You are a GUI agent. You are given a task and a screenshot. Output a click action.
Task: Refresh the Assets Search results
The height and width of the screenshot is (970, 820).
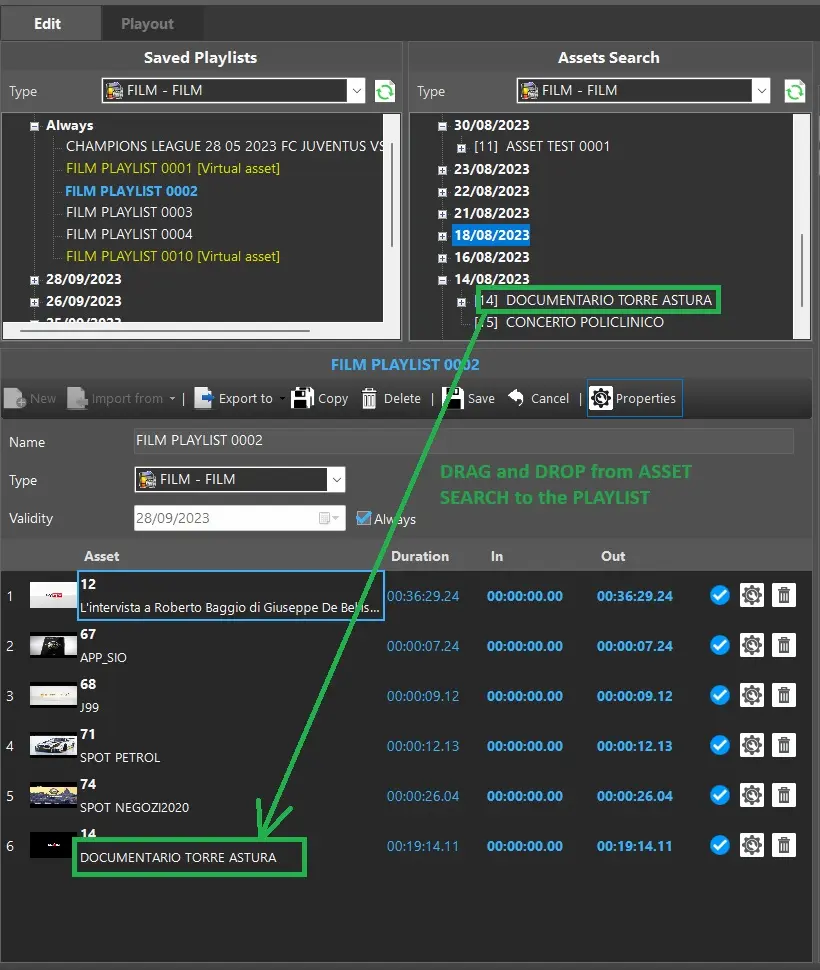tap(795, 92)
